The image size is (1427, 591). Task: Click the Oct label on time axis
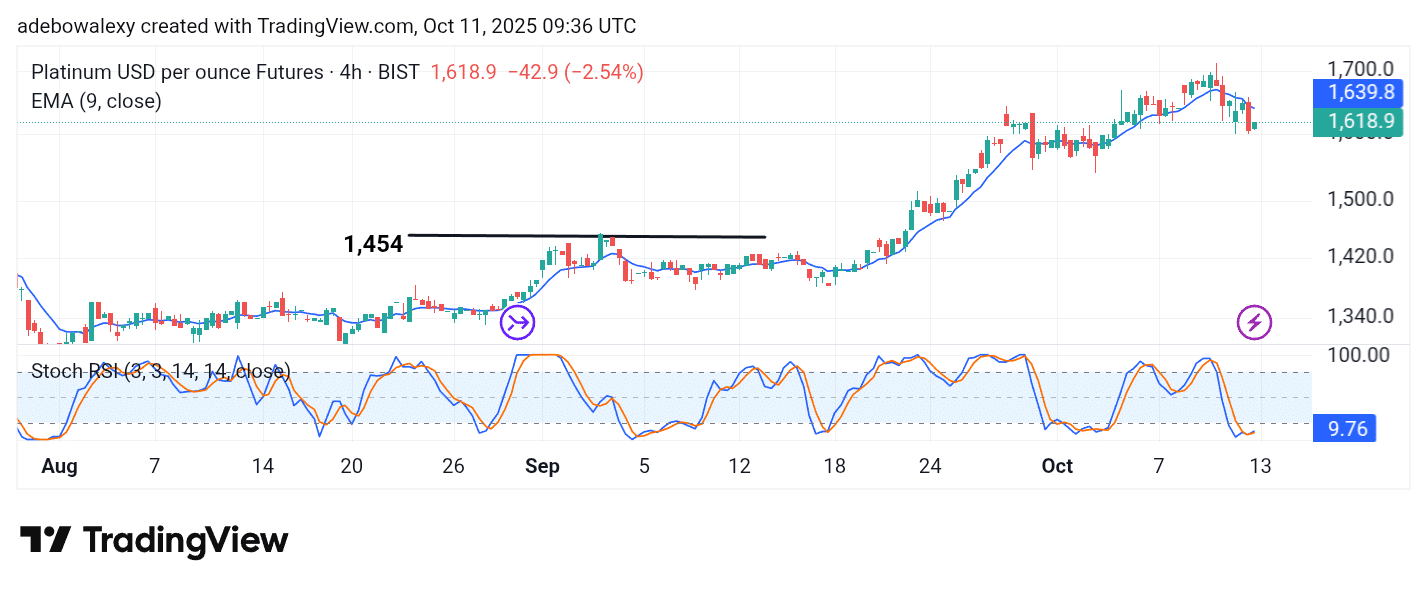(1056, 466)
